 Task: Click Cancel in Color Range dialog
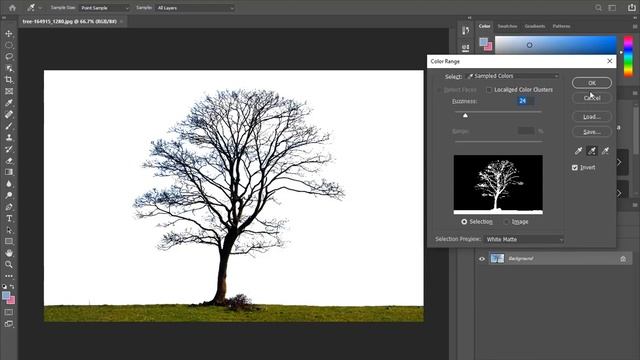(592, 98)
